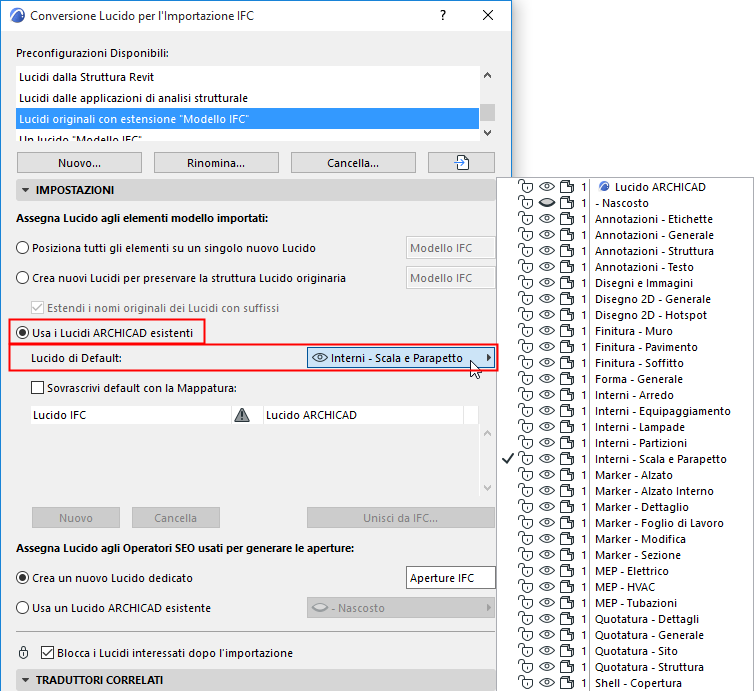754x691 pixels.
Task: Click wireframe icon of Marker - Dettaglio row
Action: click(567, 507)
